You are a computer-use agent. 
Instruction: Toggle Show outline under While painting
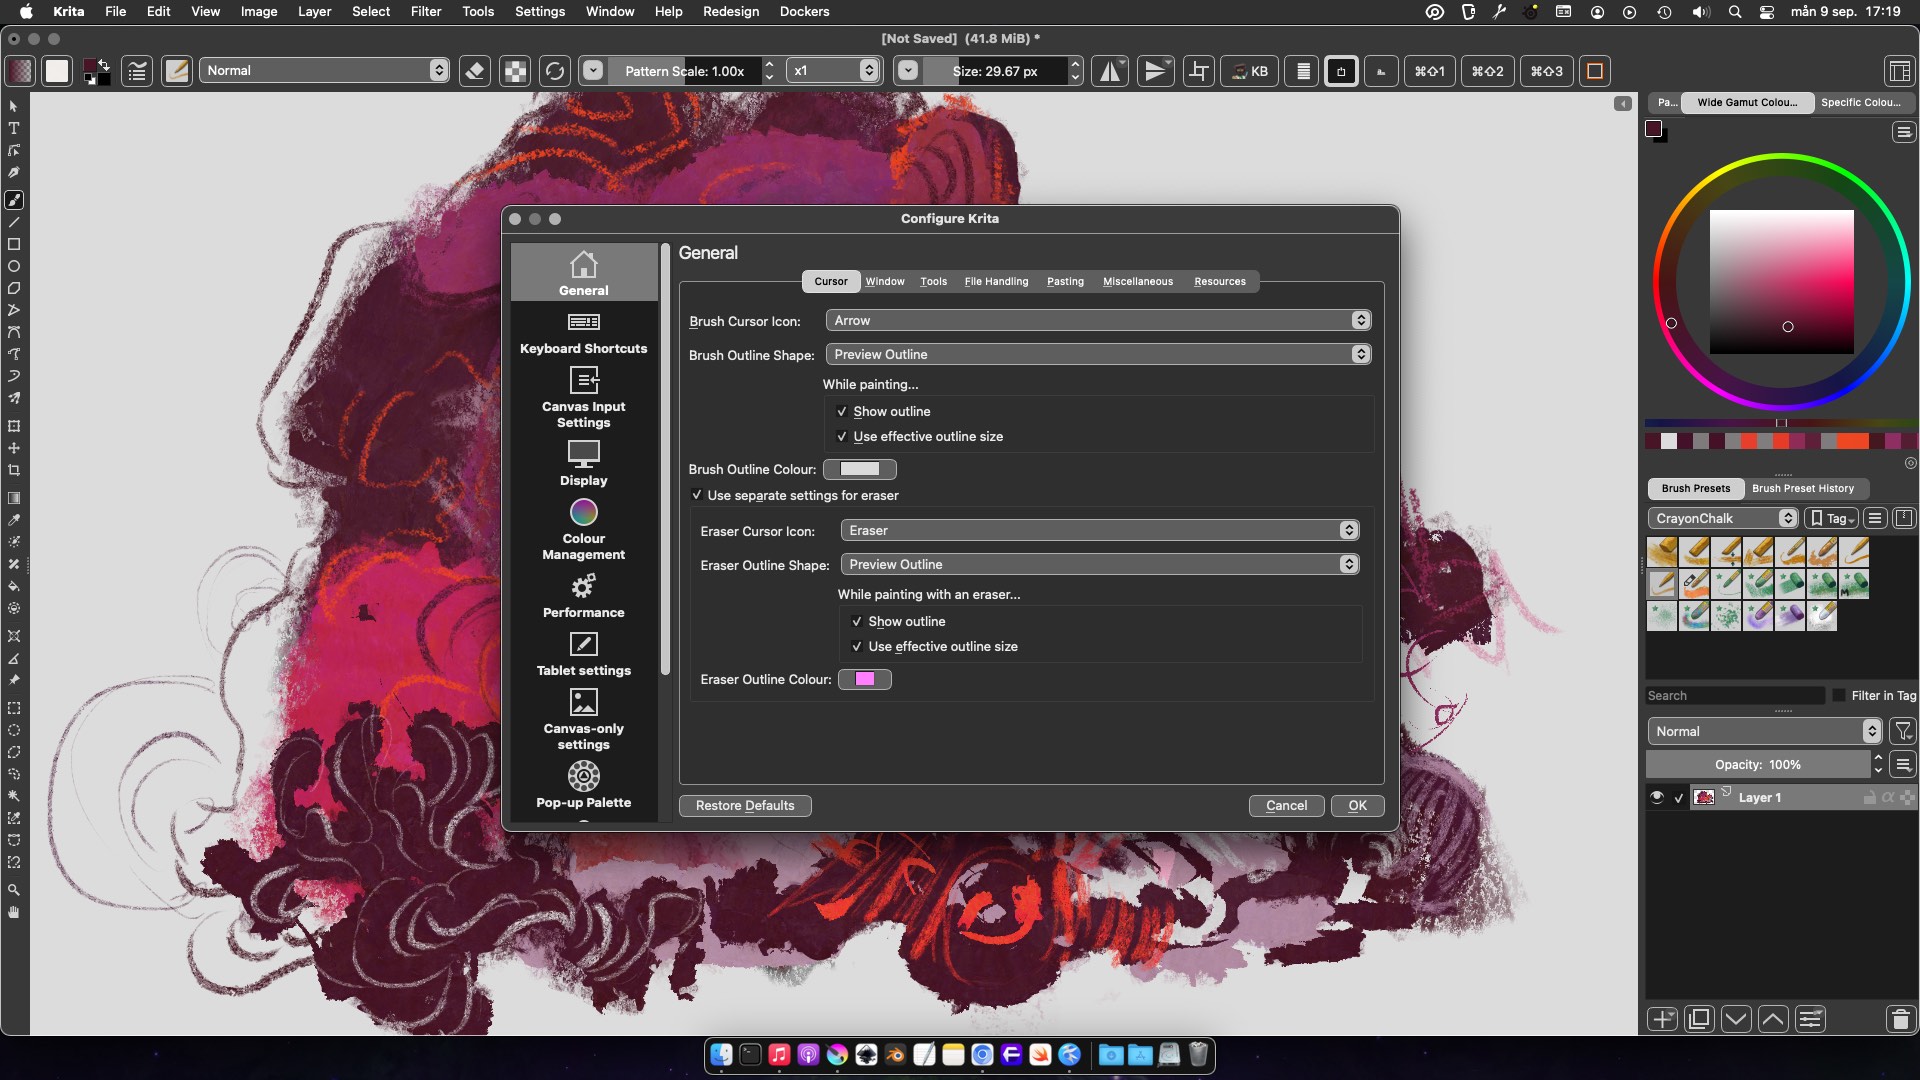point(842,411)
